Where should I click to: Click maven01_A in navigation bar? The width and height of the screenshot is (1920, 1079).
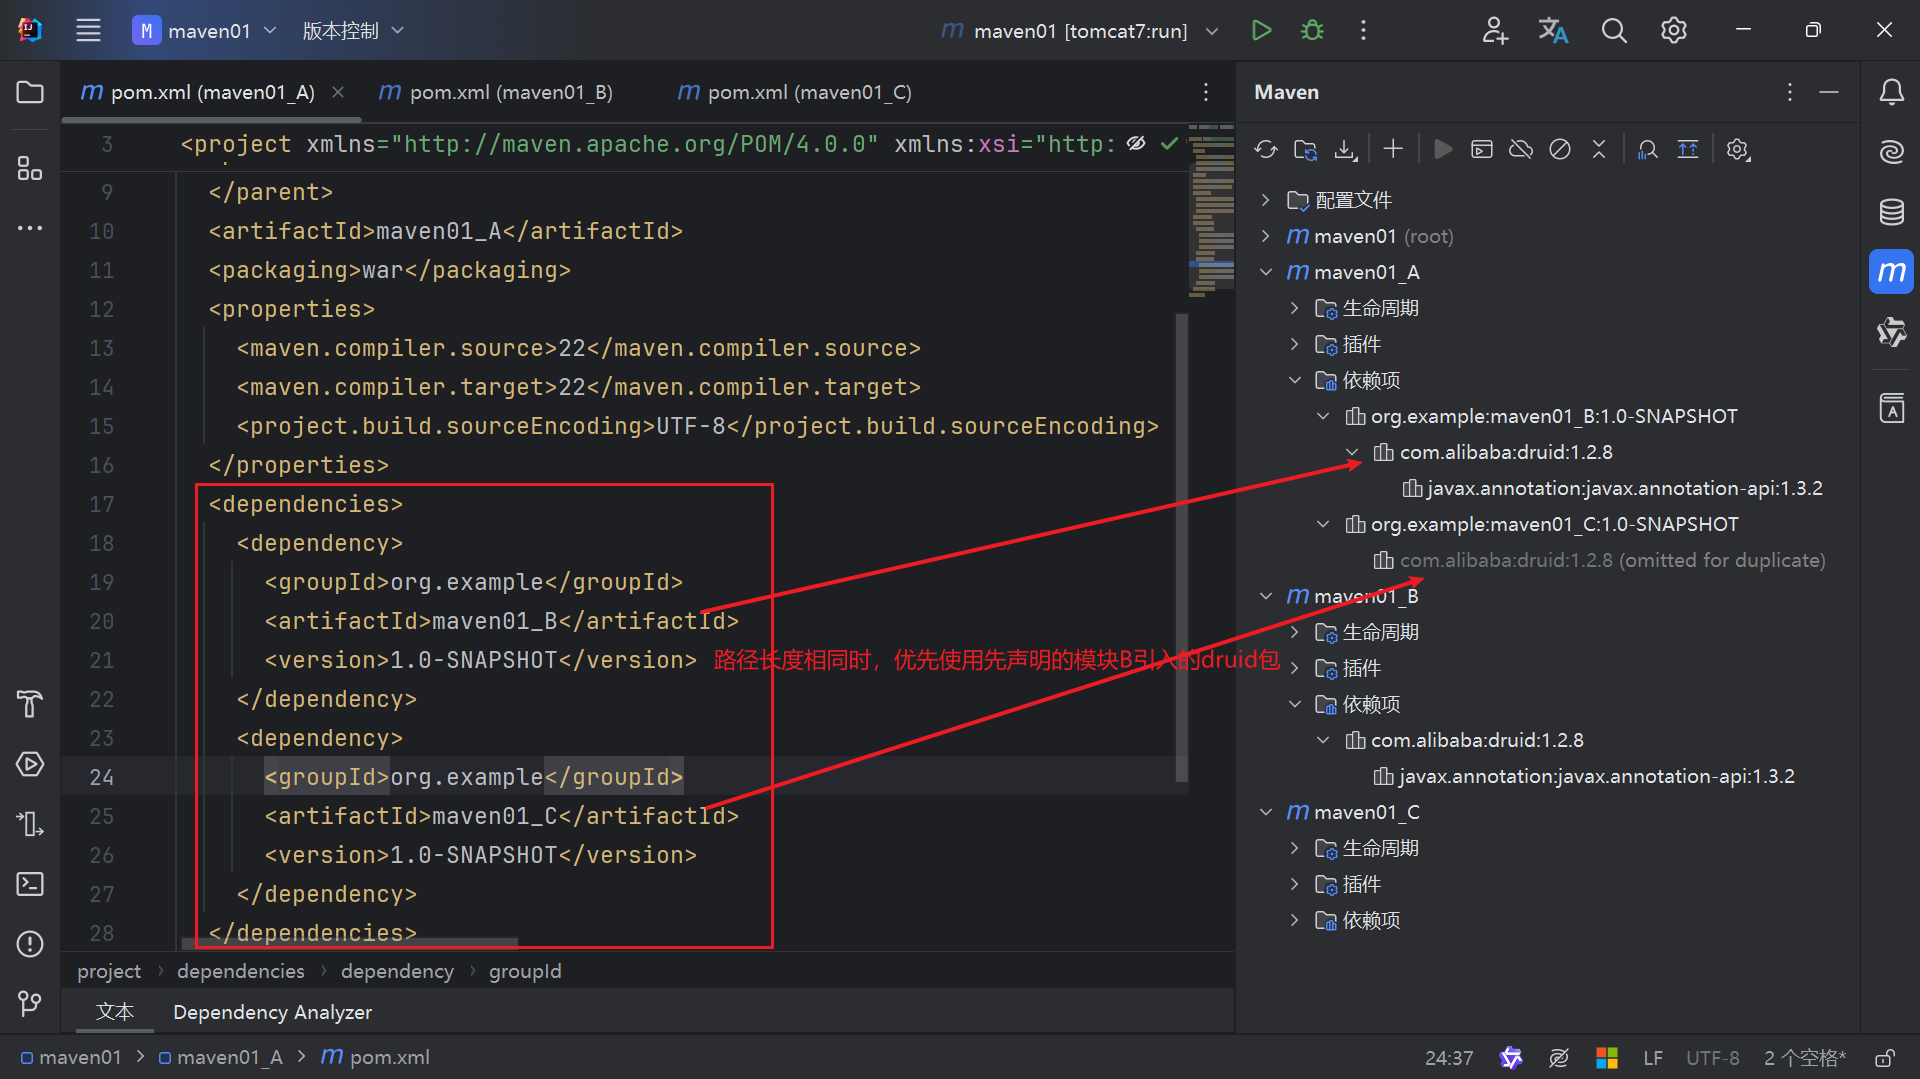(x=220, y=1057)
